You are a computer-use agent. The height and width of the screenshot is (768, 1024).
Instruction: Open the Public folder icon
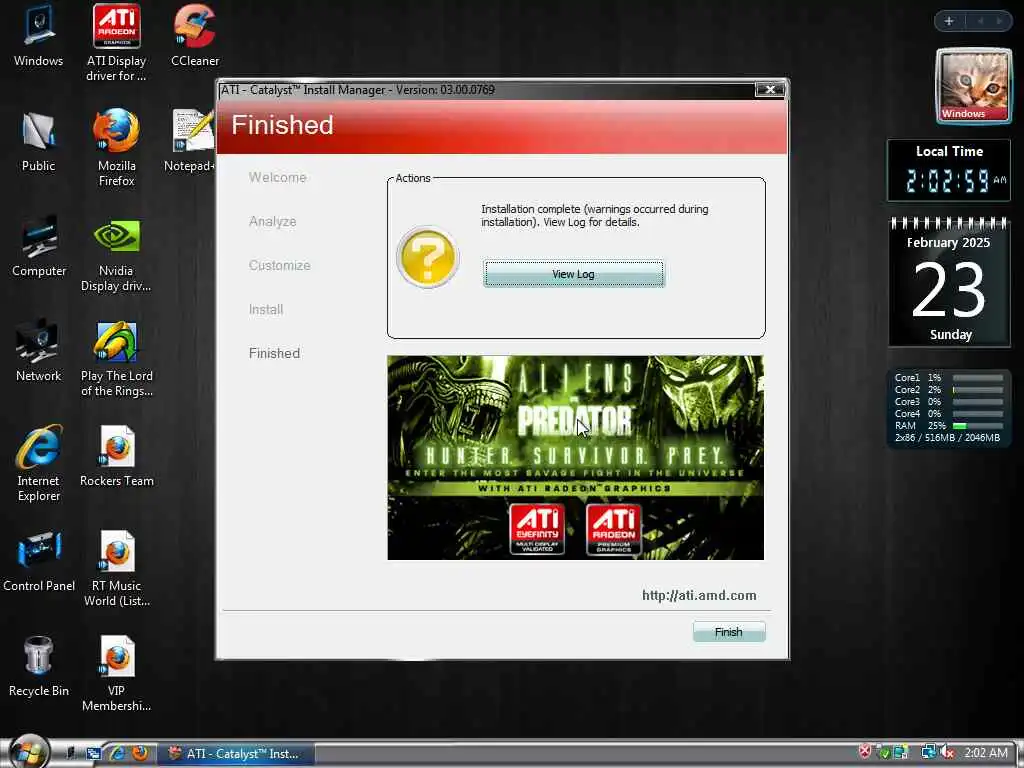pyautogui.click(x=39, y=141)
